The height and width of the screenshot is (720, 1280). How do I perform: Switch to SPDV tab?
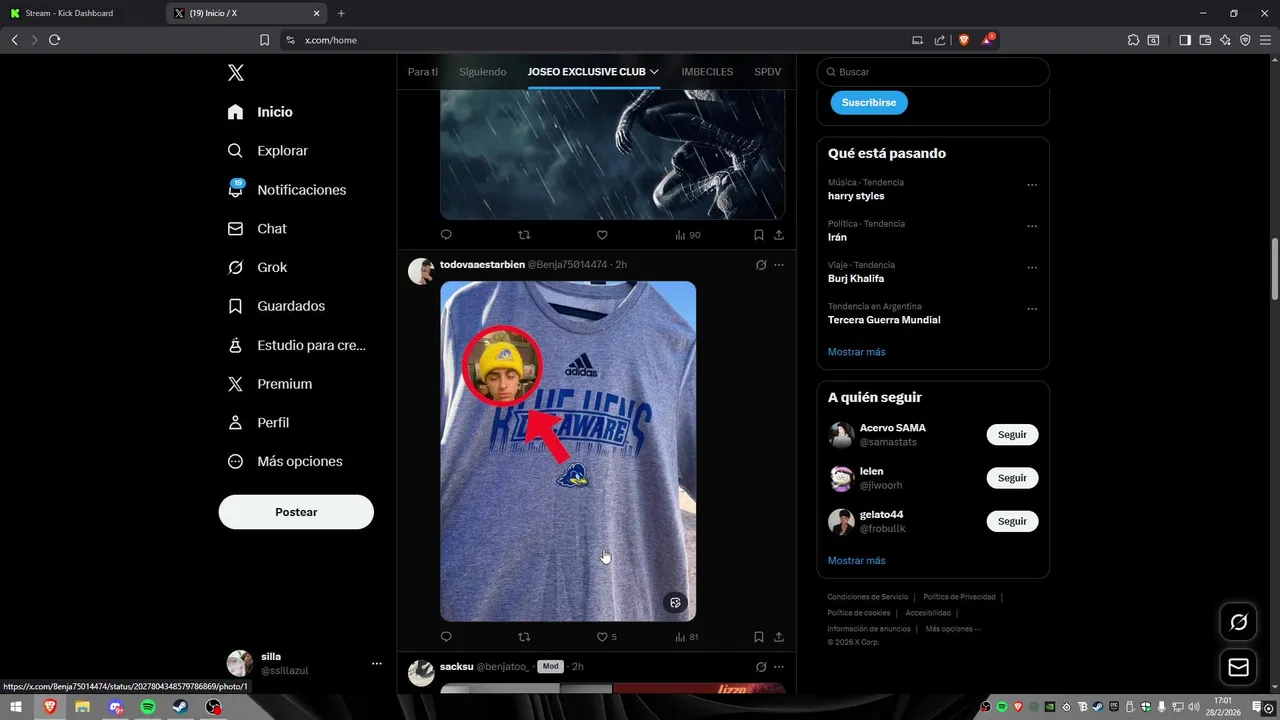[x=768, y=72]
